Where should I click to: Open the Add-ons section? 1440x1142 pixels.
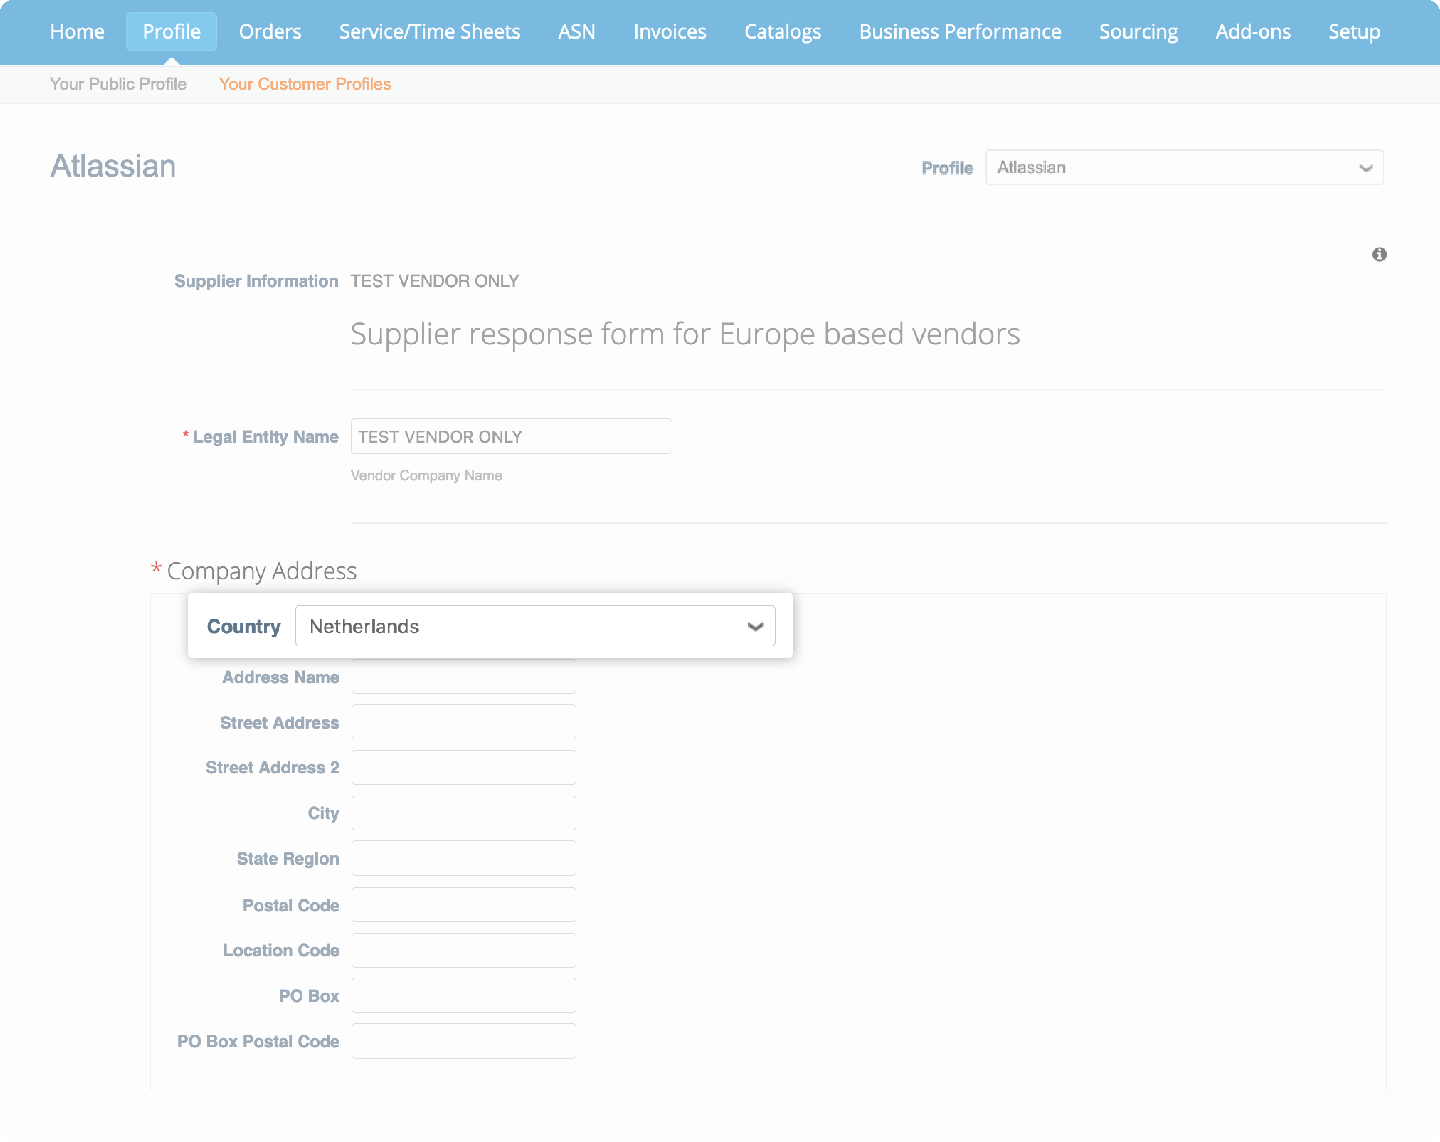(1253, 31)
